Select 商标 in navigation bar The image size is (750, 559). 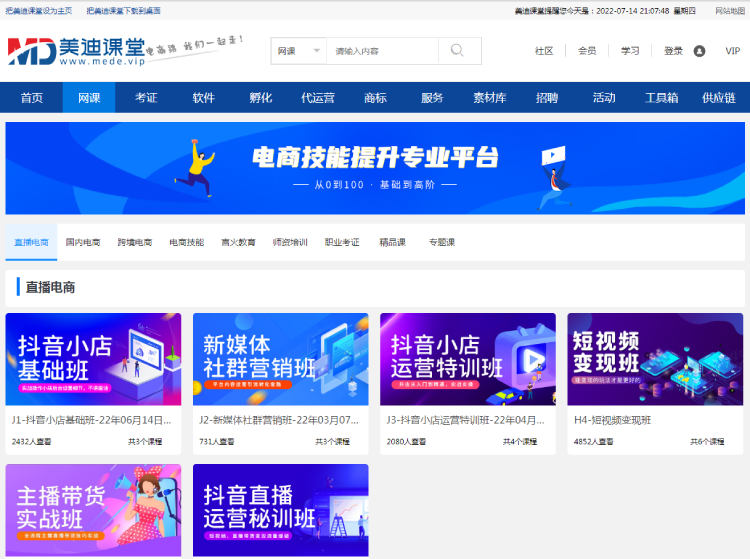coord(375,98)
